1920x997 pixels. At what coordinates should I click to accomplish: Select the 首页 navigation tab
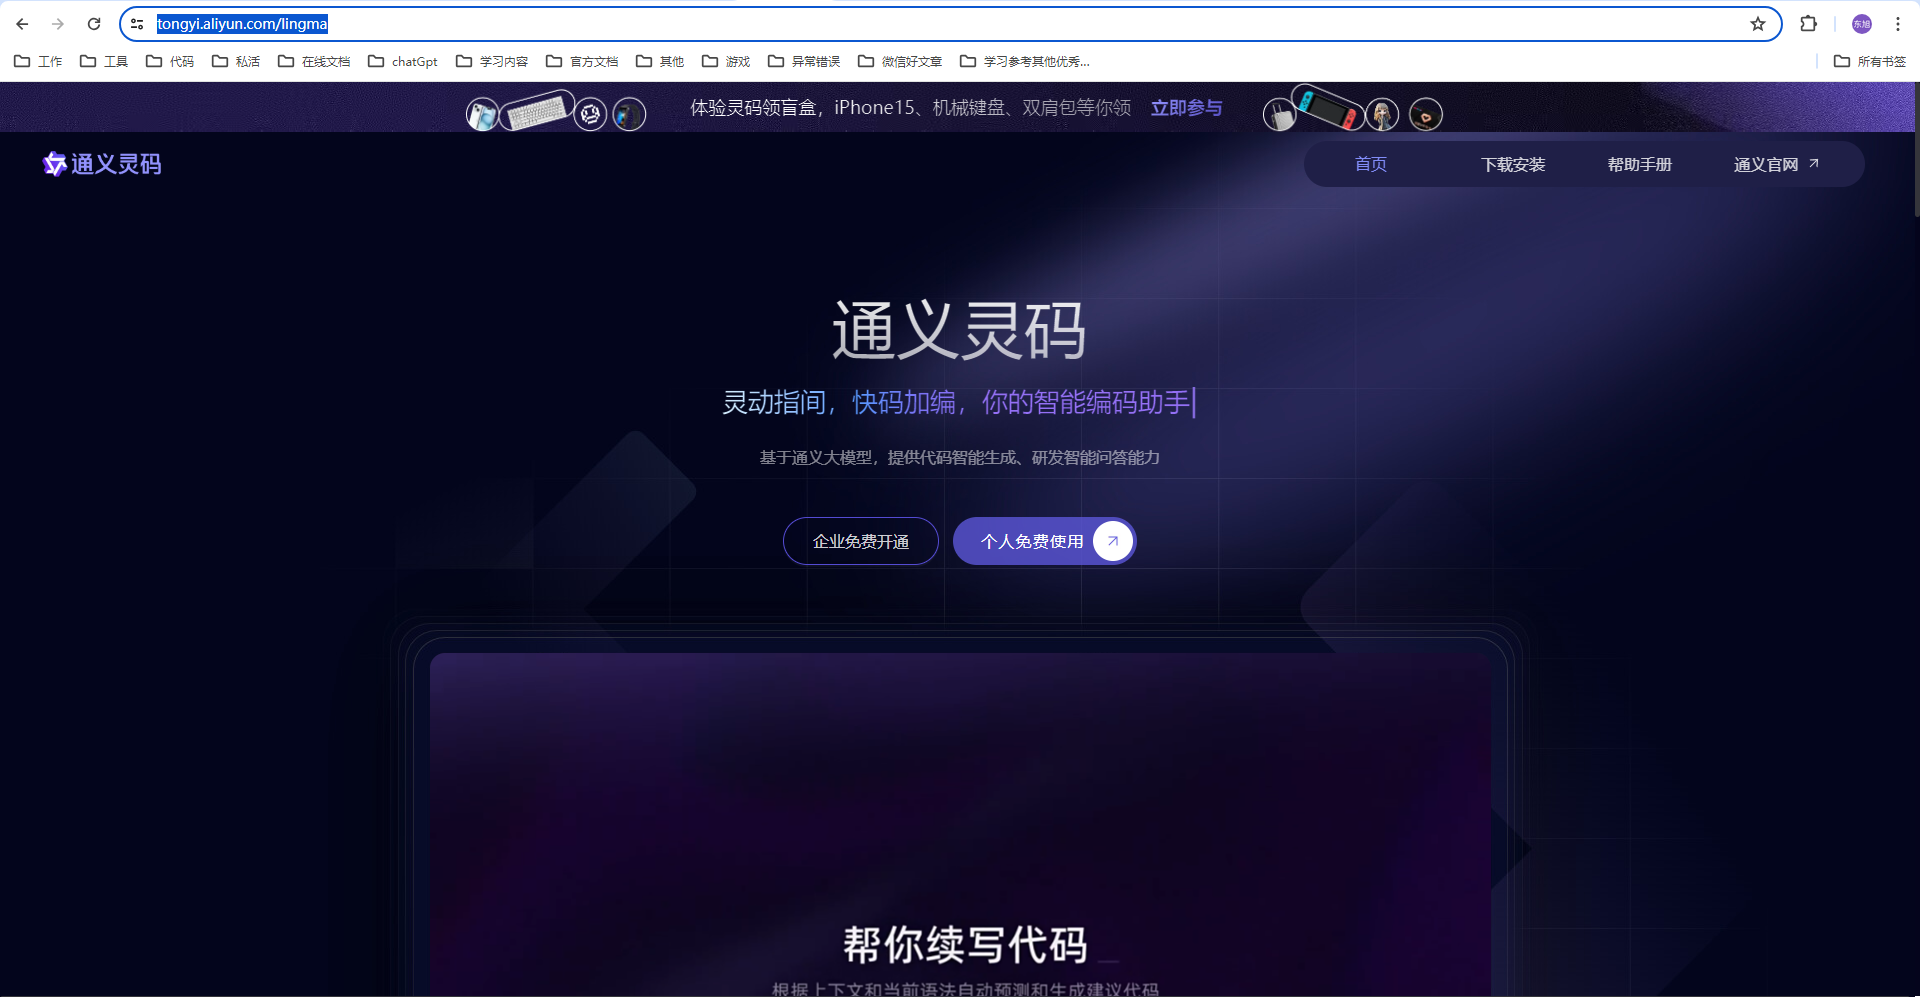pos(1370,164)
